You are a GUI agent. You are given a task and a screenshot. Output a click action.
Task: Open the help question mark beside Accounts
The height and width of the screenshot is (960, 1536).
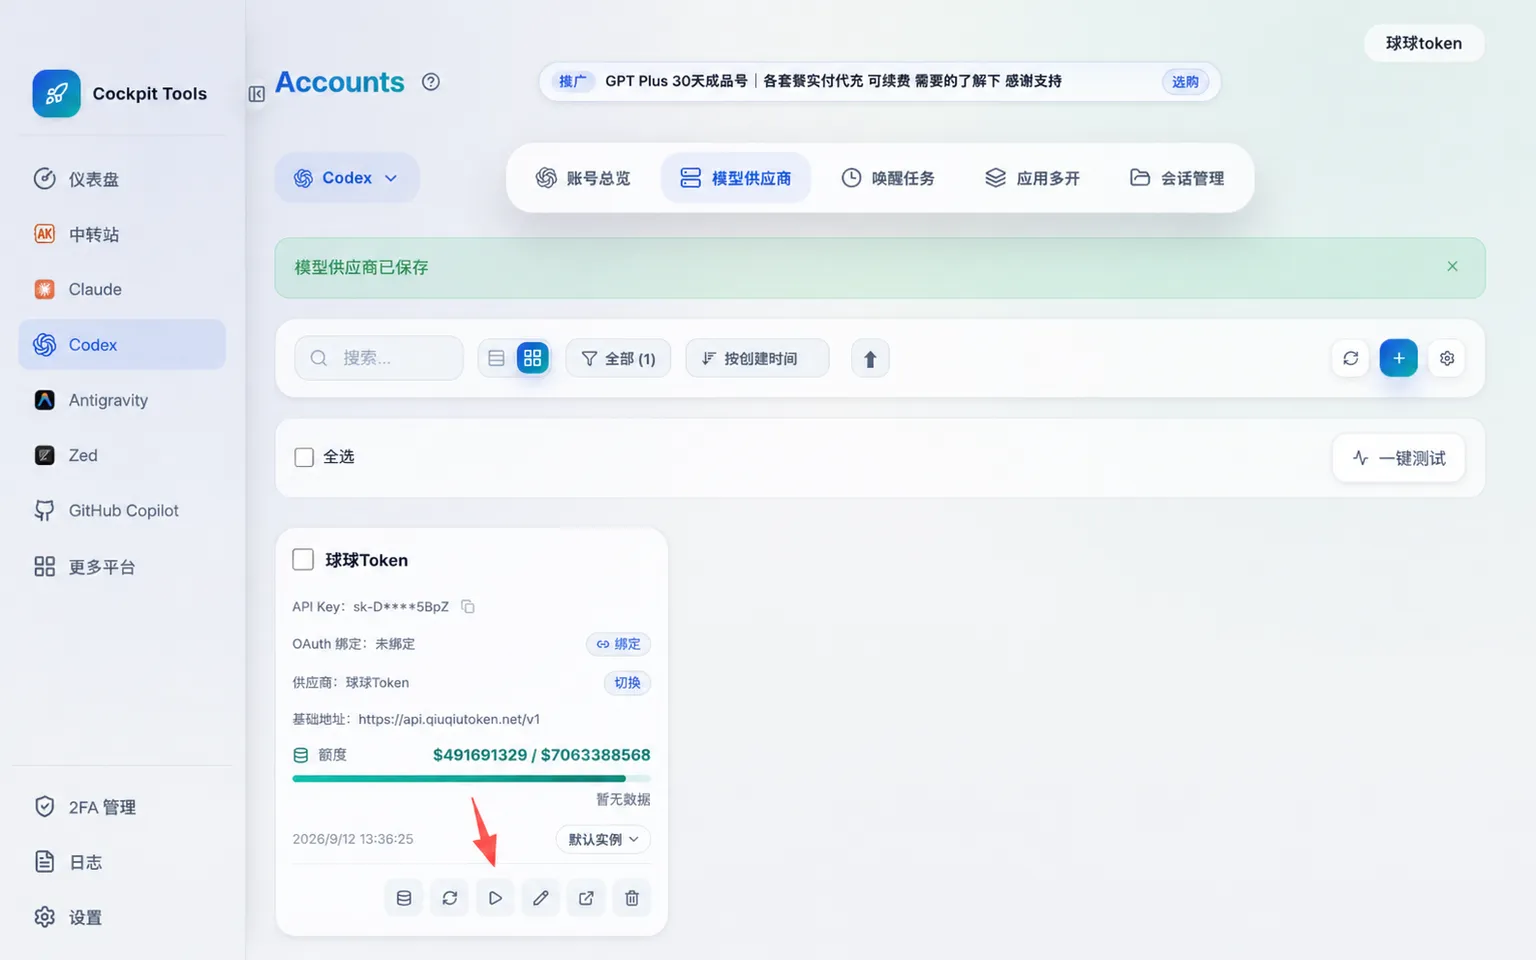[431, 82]
